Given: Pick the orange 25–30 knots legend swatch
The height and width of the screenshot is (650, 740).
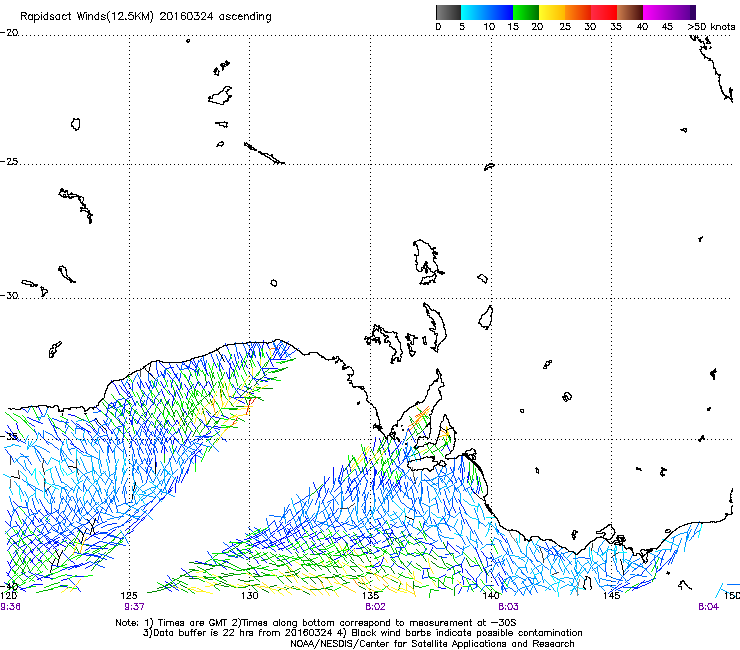Looking at the screenshot, I should 578,12.
